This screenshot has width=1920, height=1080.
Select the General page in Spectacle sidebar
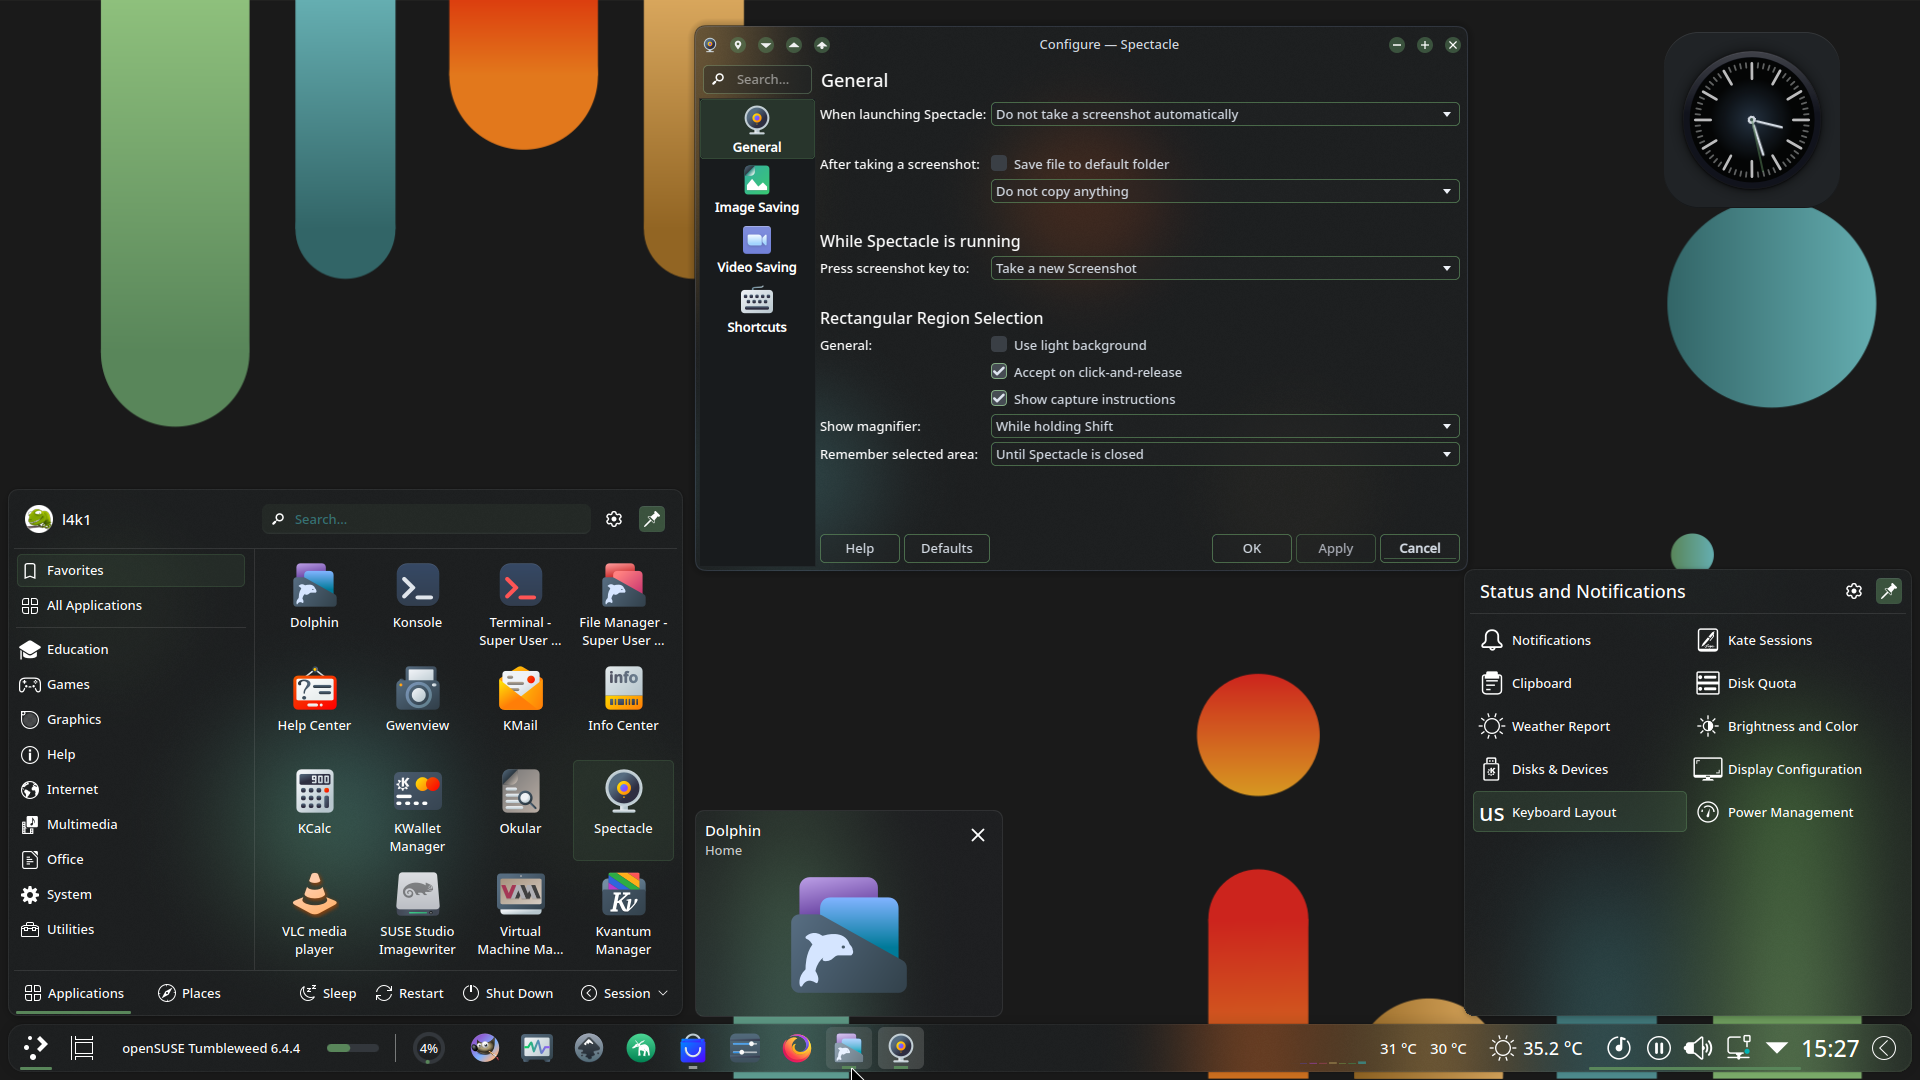click(x=757, y=130)
